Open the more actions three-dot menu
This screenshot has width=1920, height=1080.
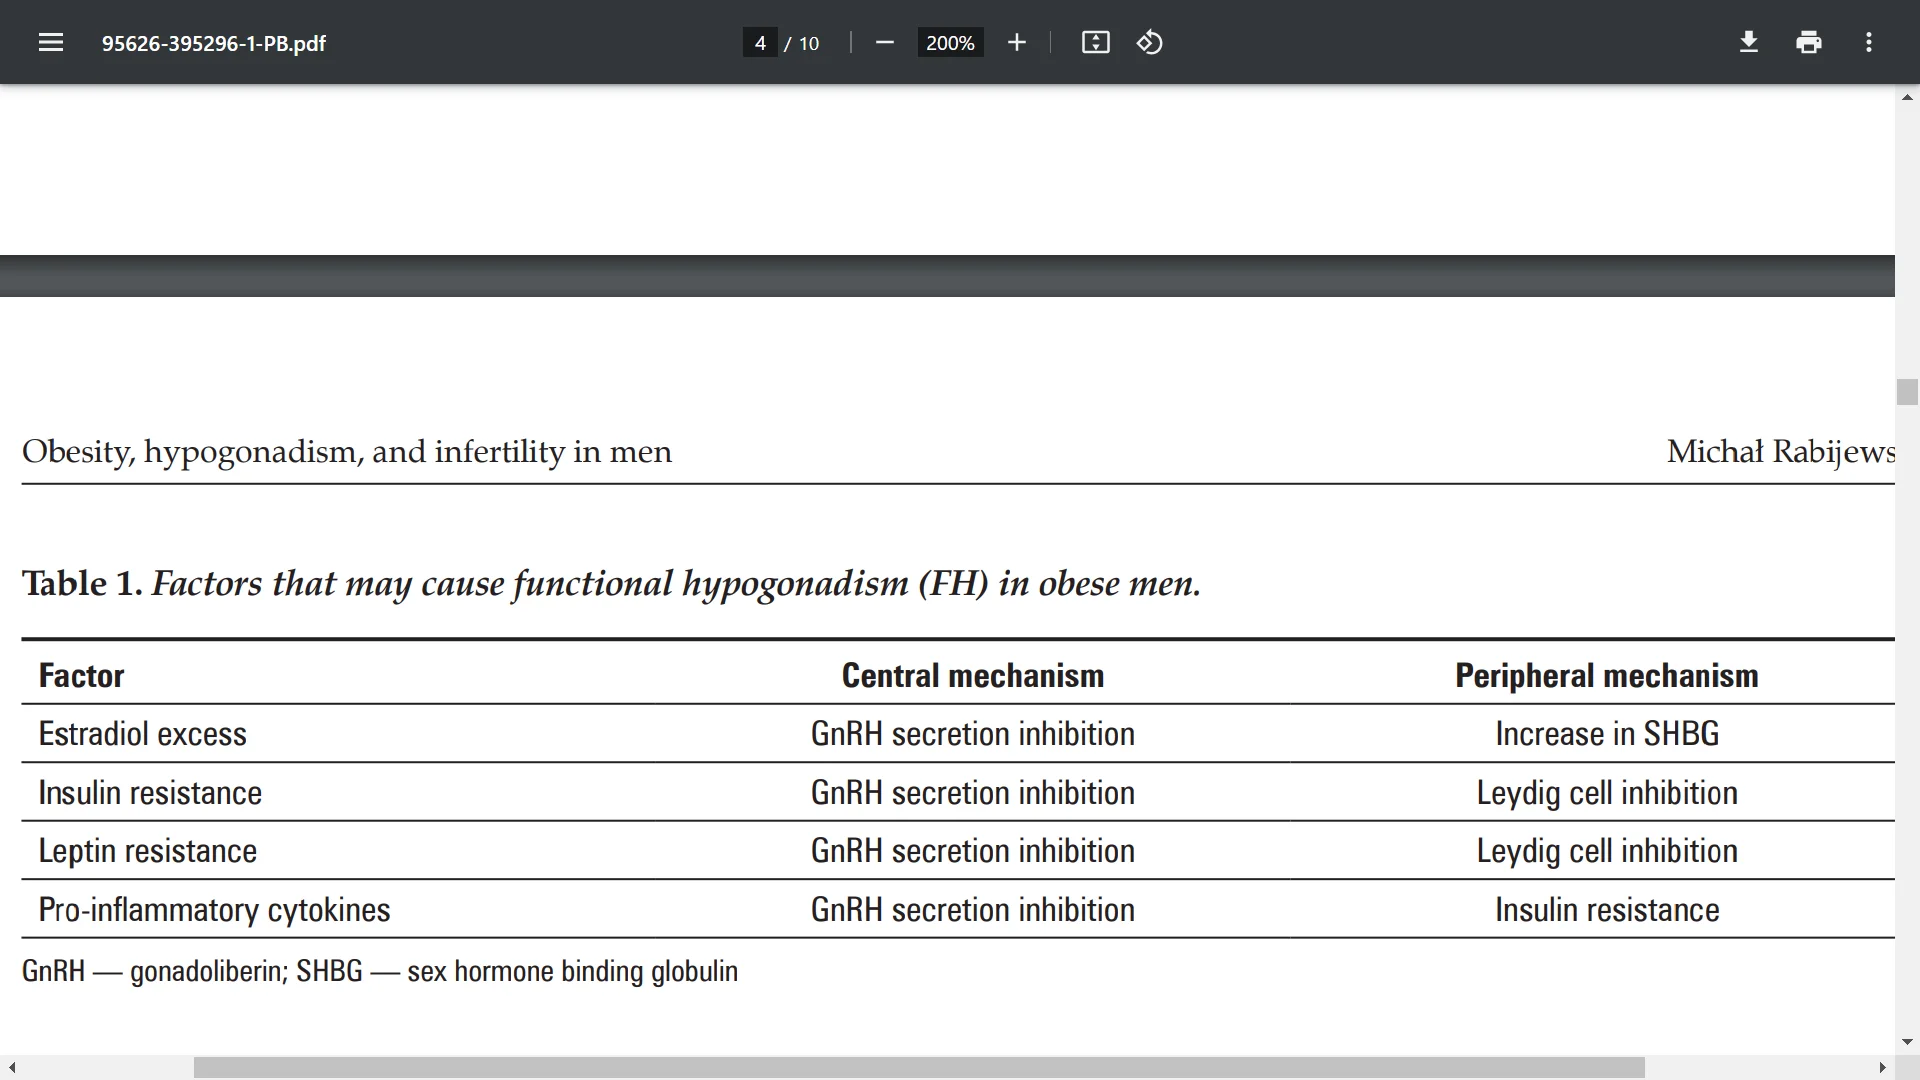pyautogui.click(x=1869, y=42)
